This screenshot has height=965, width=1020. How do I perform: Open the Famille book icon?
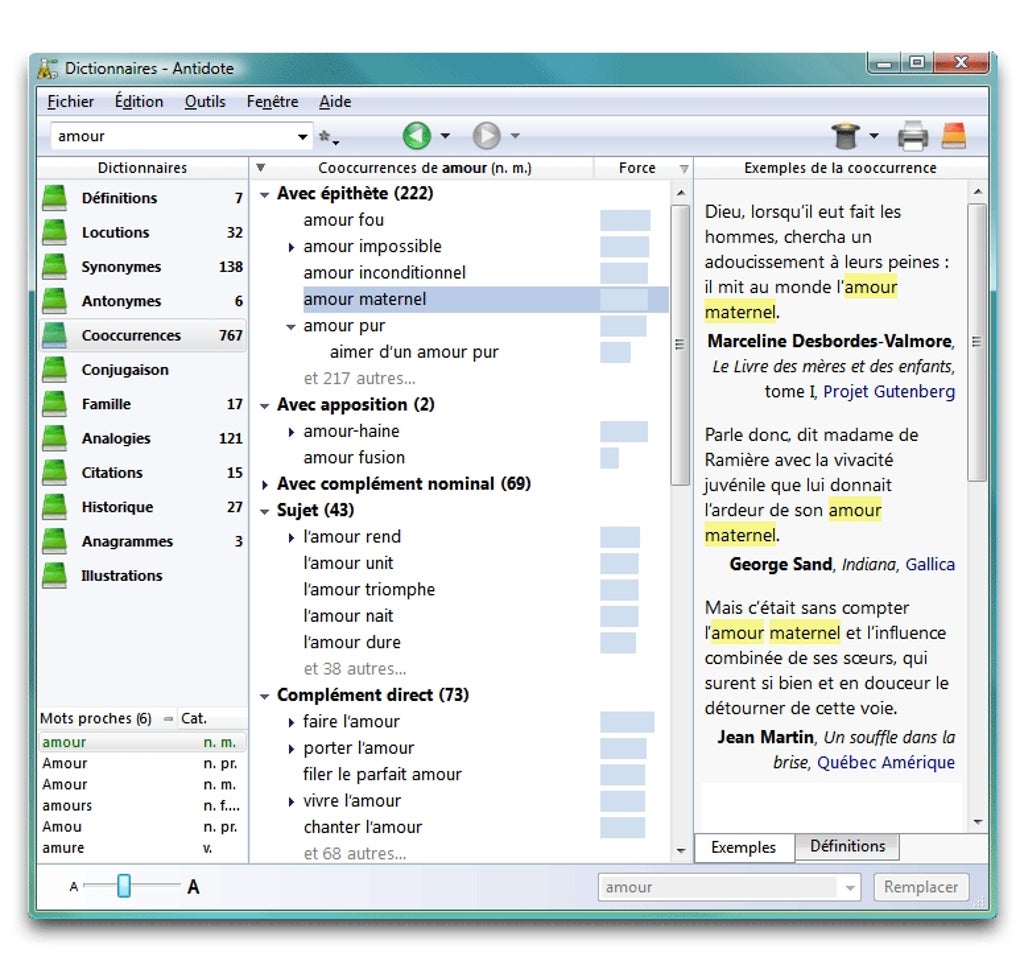(x=54, y=404)
